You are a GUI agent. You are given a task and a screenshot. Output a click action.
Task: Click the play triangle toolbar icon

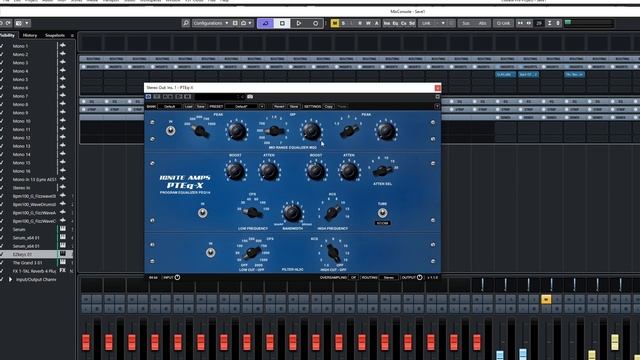point(299,23)
